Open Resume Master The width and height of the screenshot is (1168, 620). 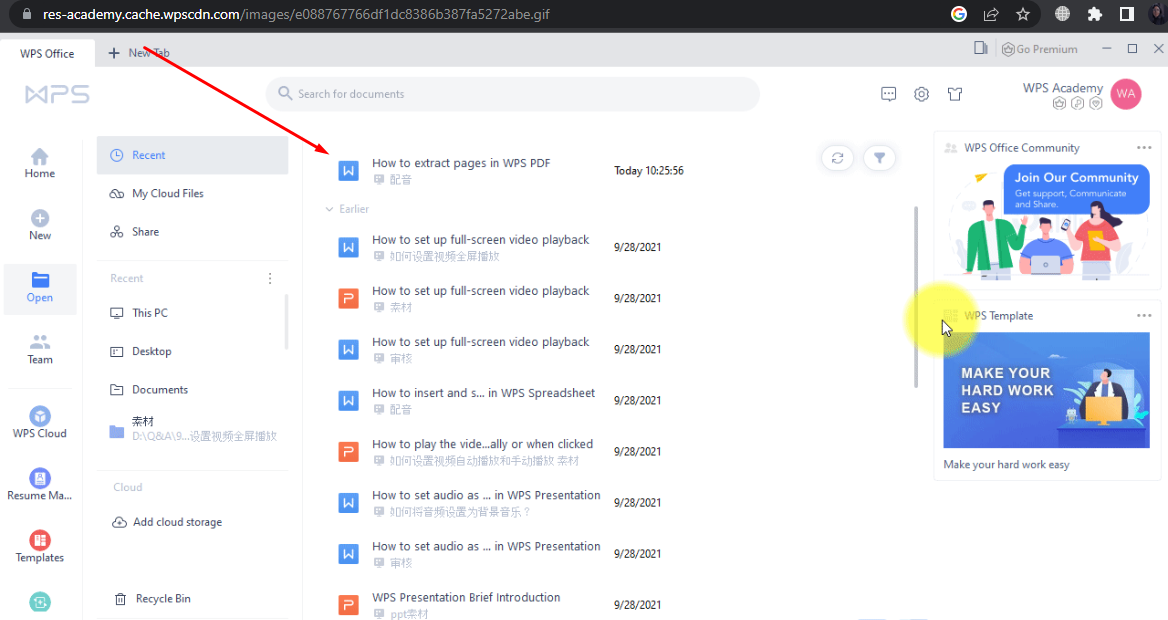click(39, 482)
